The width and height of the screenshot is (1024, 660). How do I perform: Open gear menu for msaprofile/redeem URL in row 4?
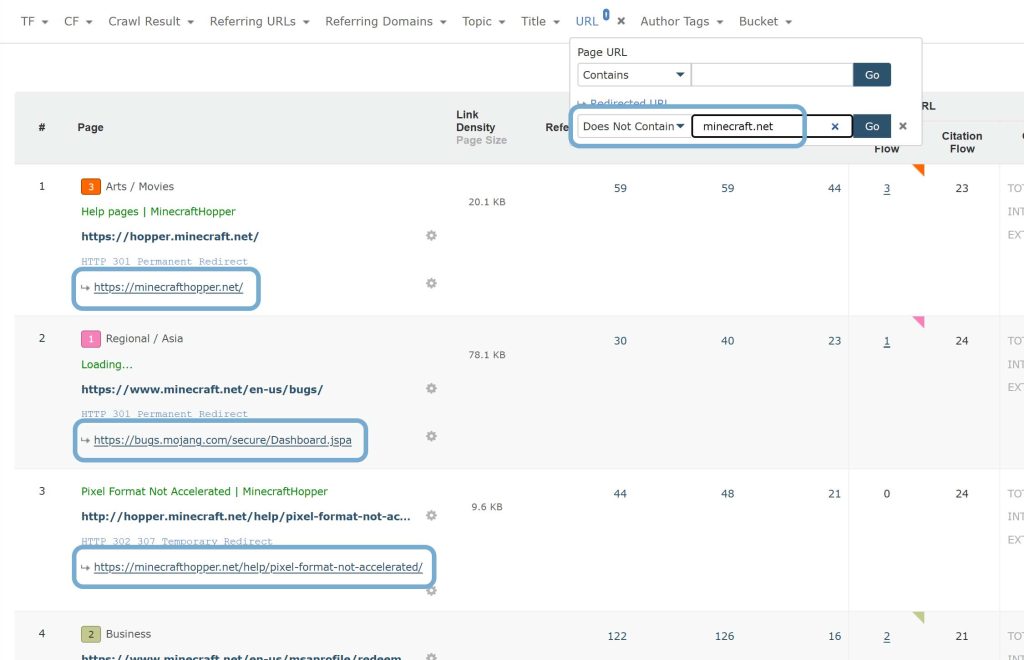pos(431,655)
